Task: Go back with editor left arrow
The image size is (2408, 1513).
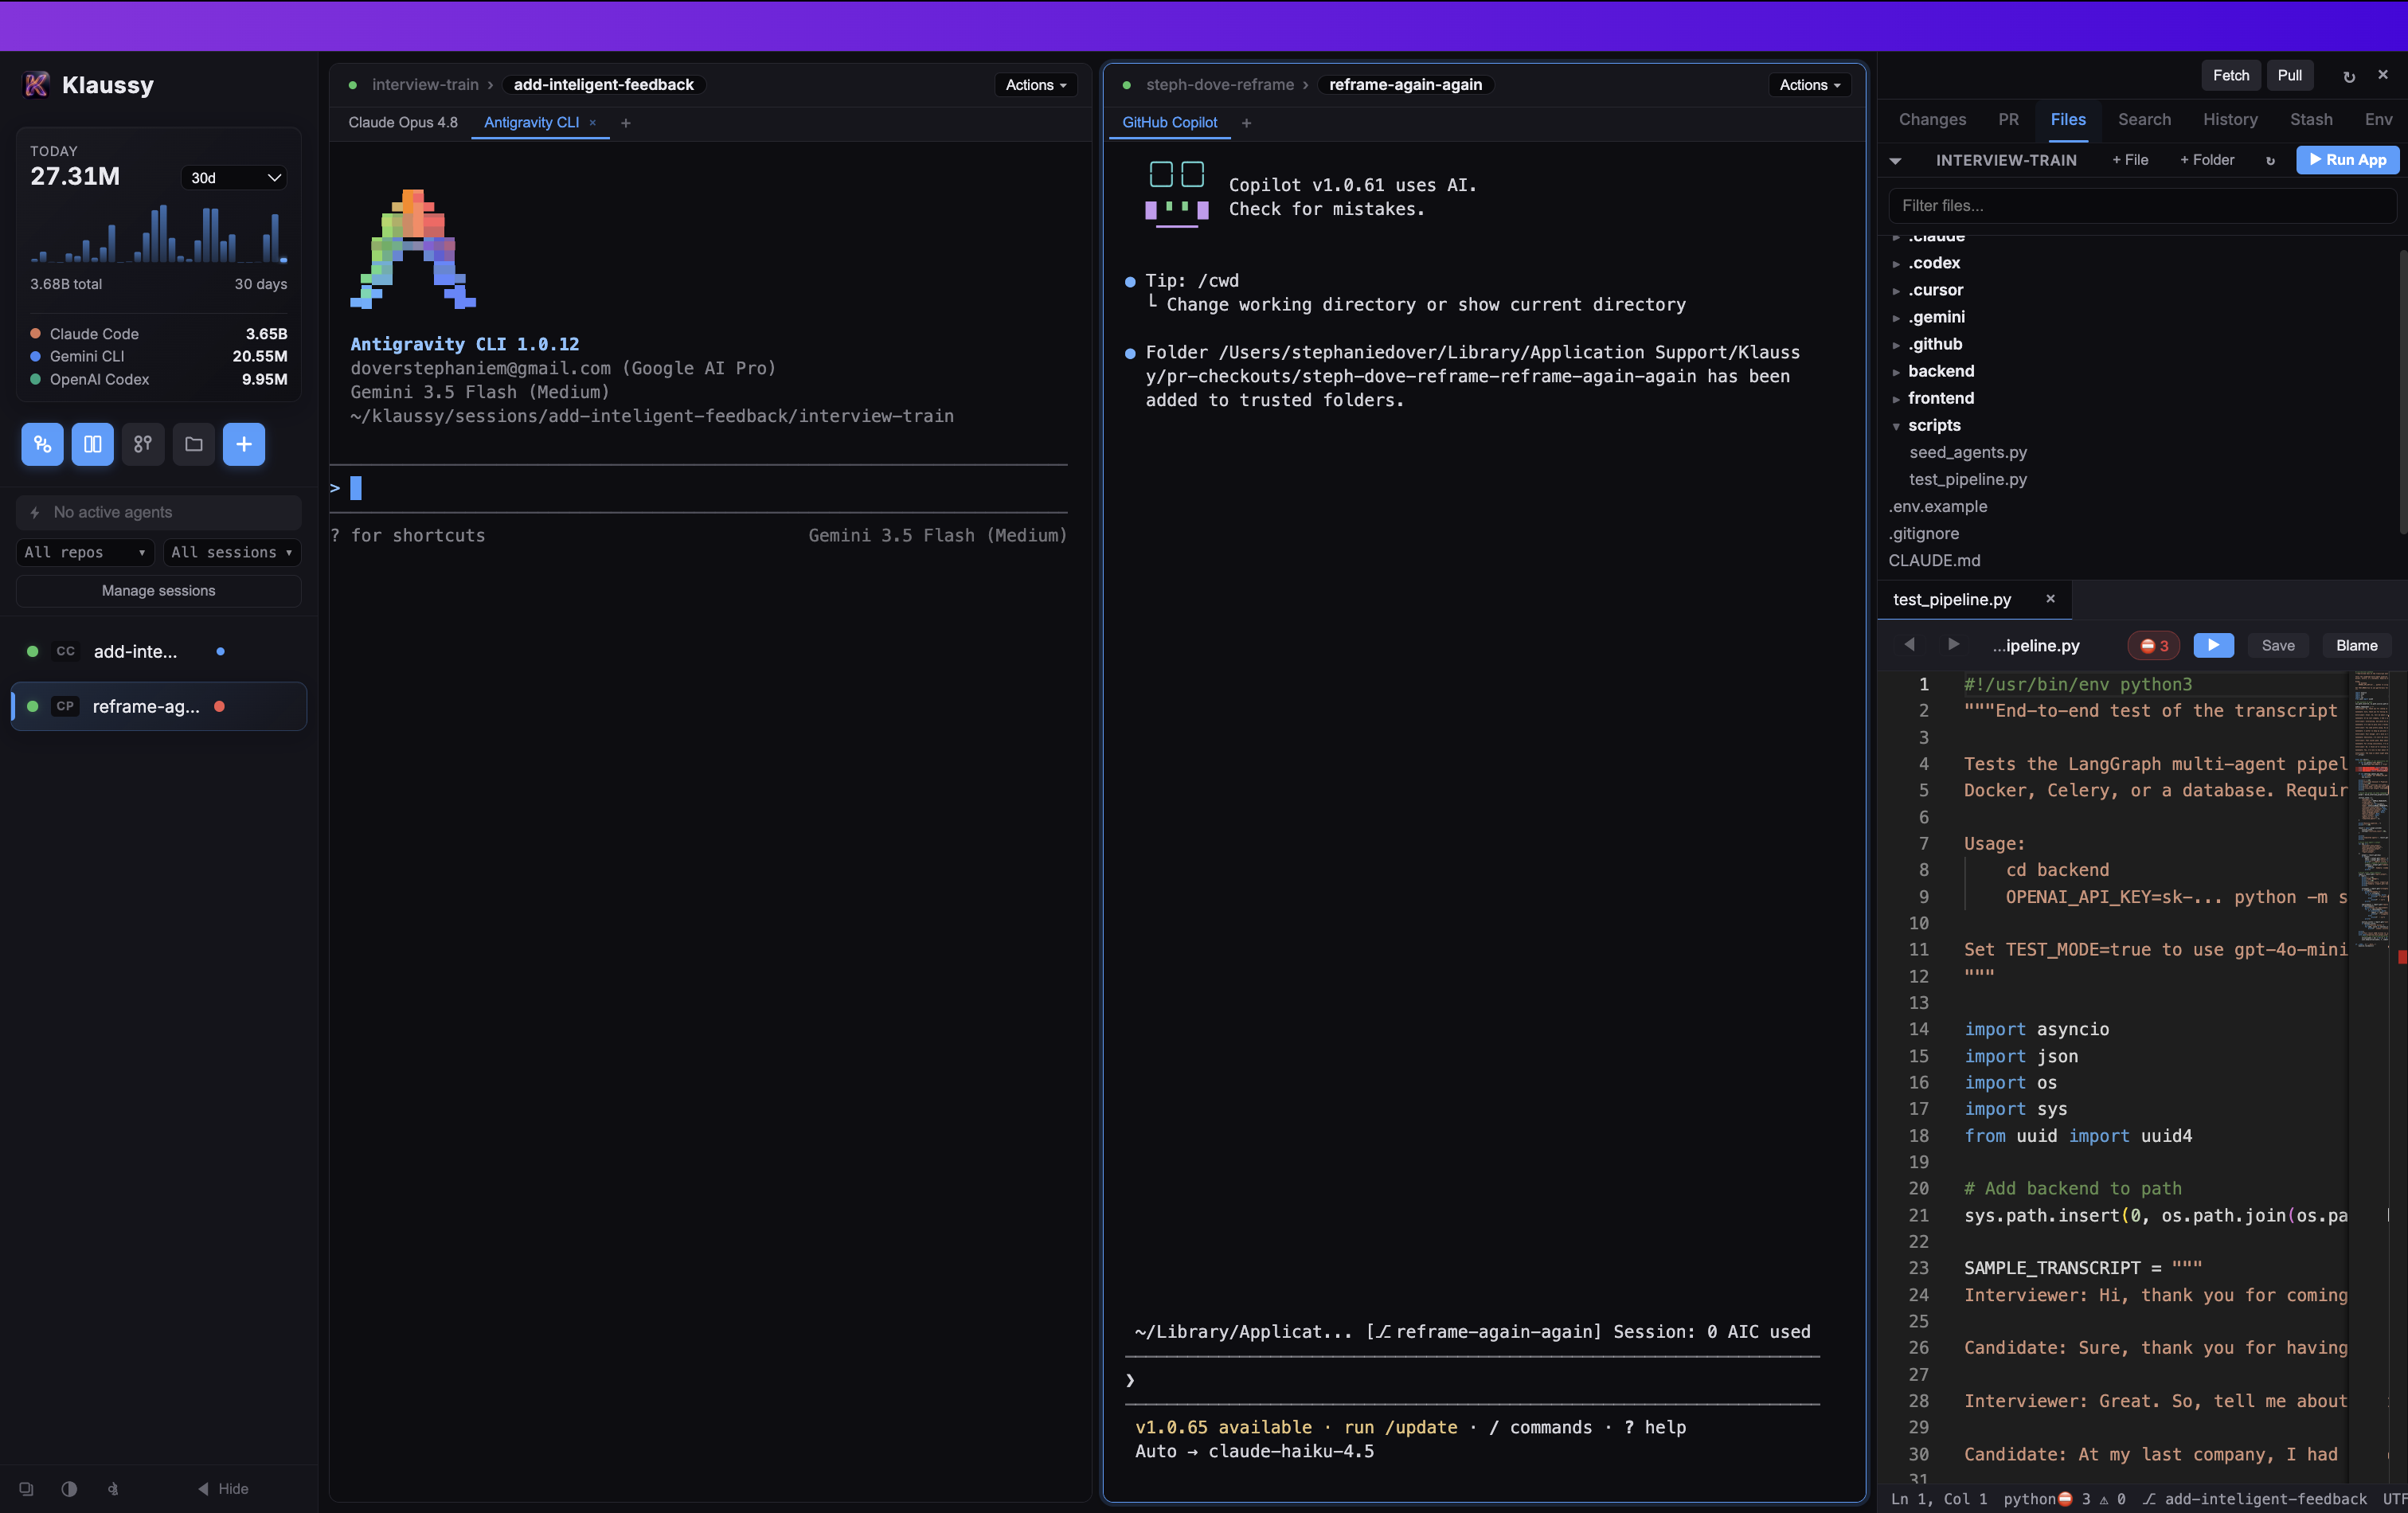Action: pos(1909,645)
